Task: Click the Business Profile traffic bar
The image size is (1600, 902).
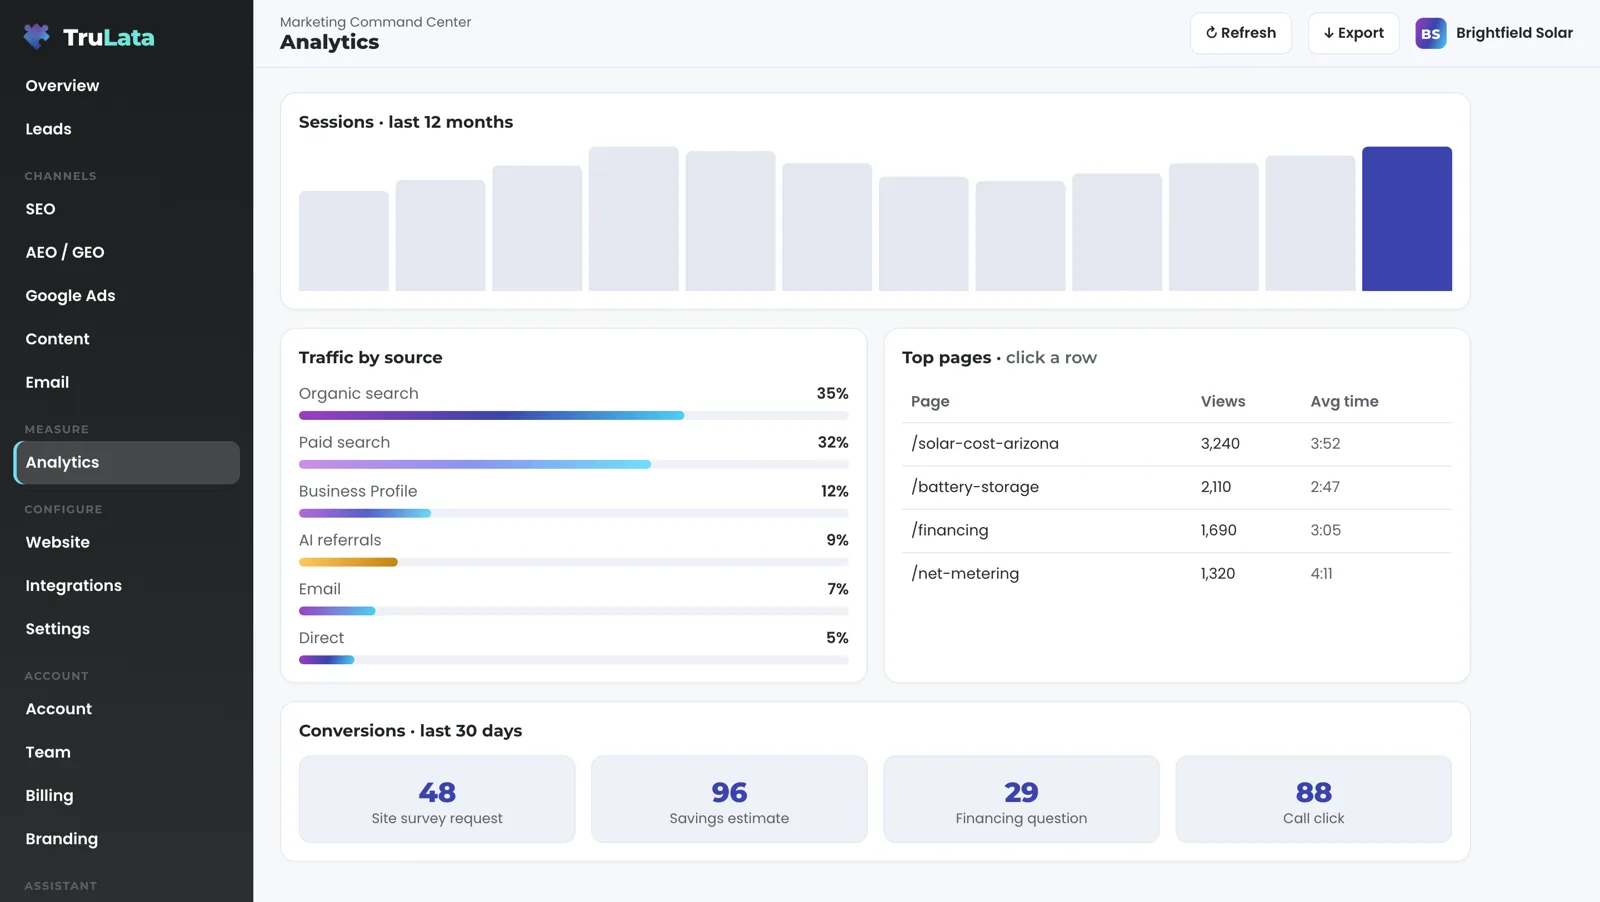Action: coord(574,513)
